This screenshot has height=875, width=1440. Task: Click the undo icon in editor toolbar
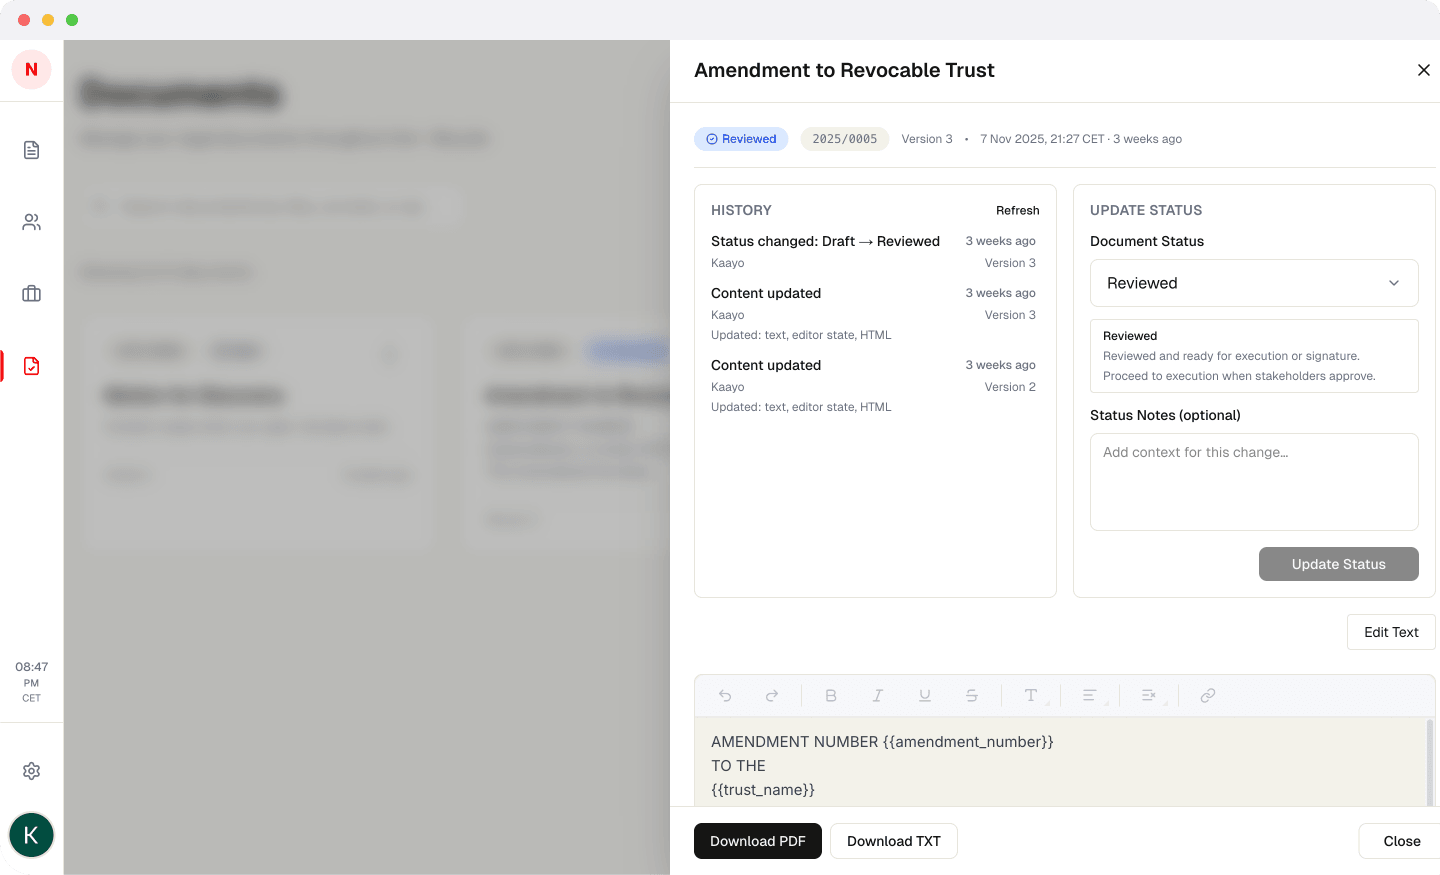tap(725, 695)
